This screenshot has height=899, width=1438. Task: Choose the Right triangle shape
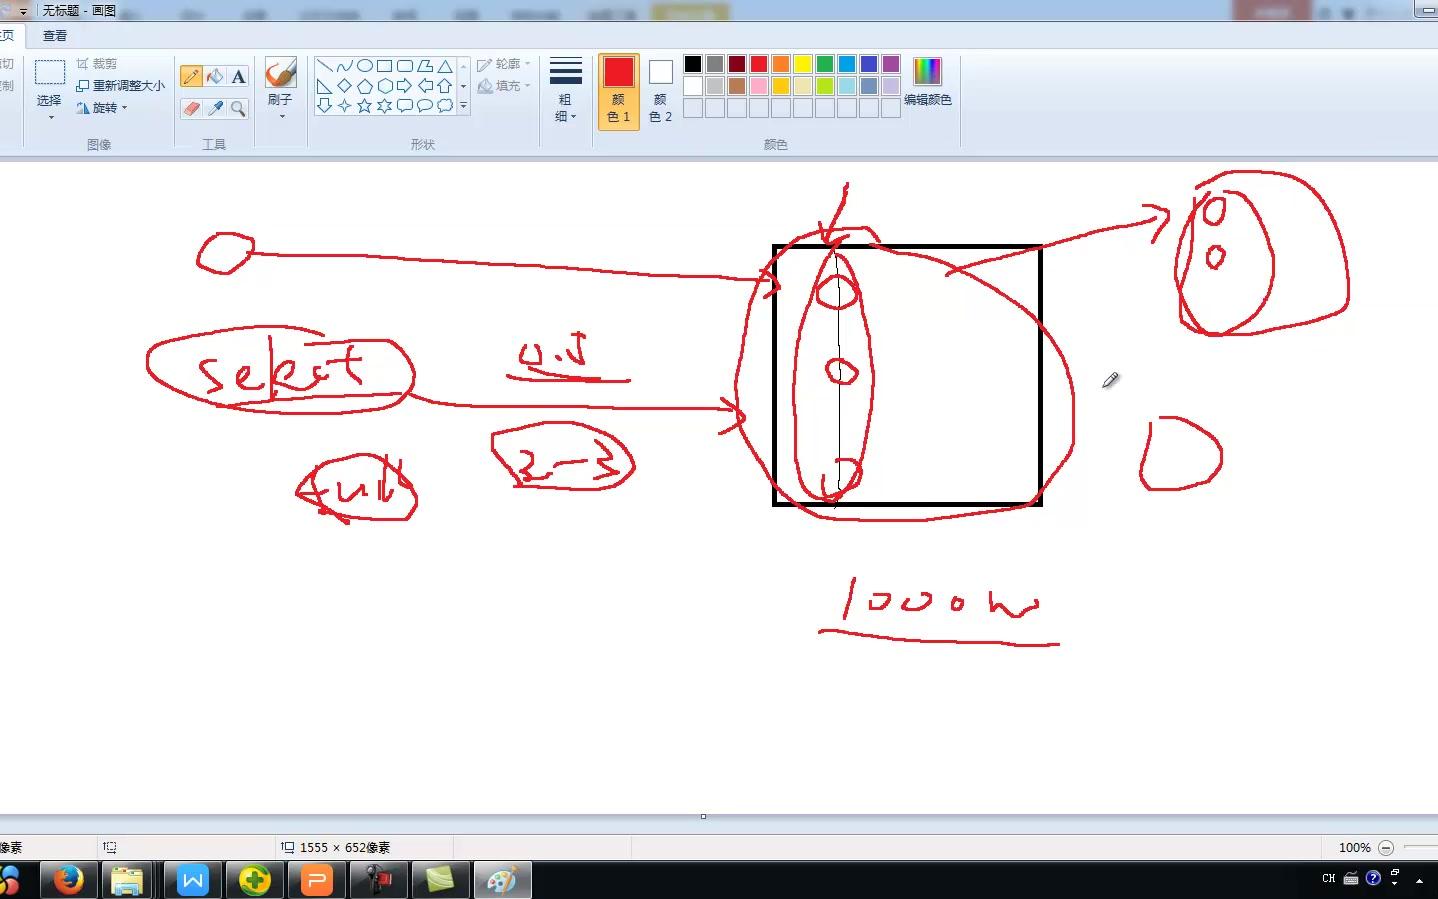[324, 86]
